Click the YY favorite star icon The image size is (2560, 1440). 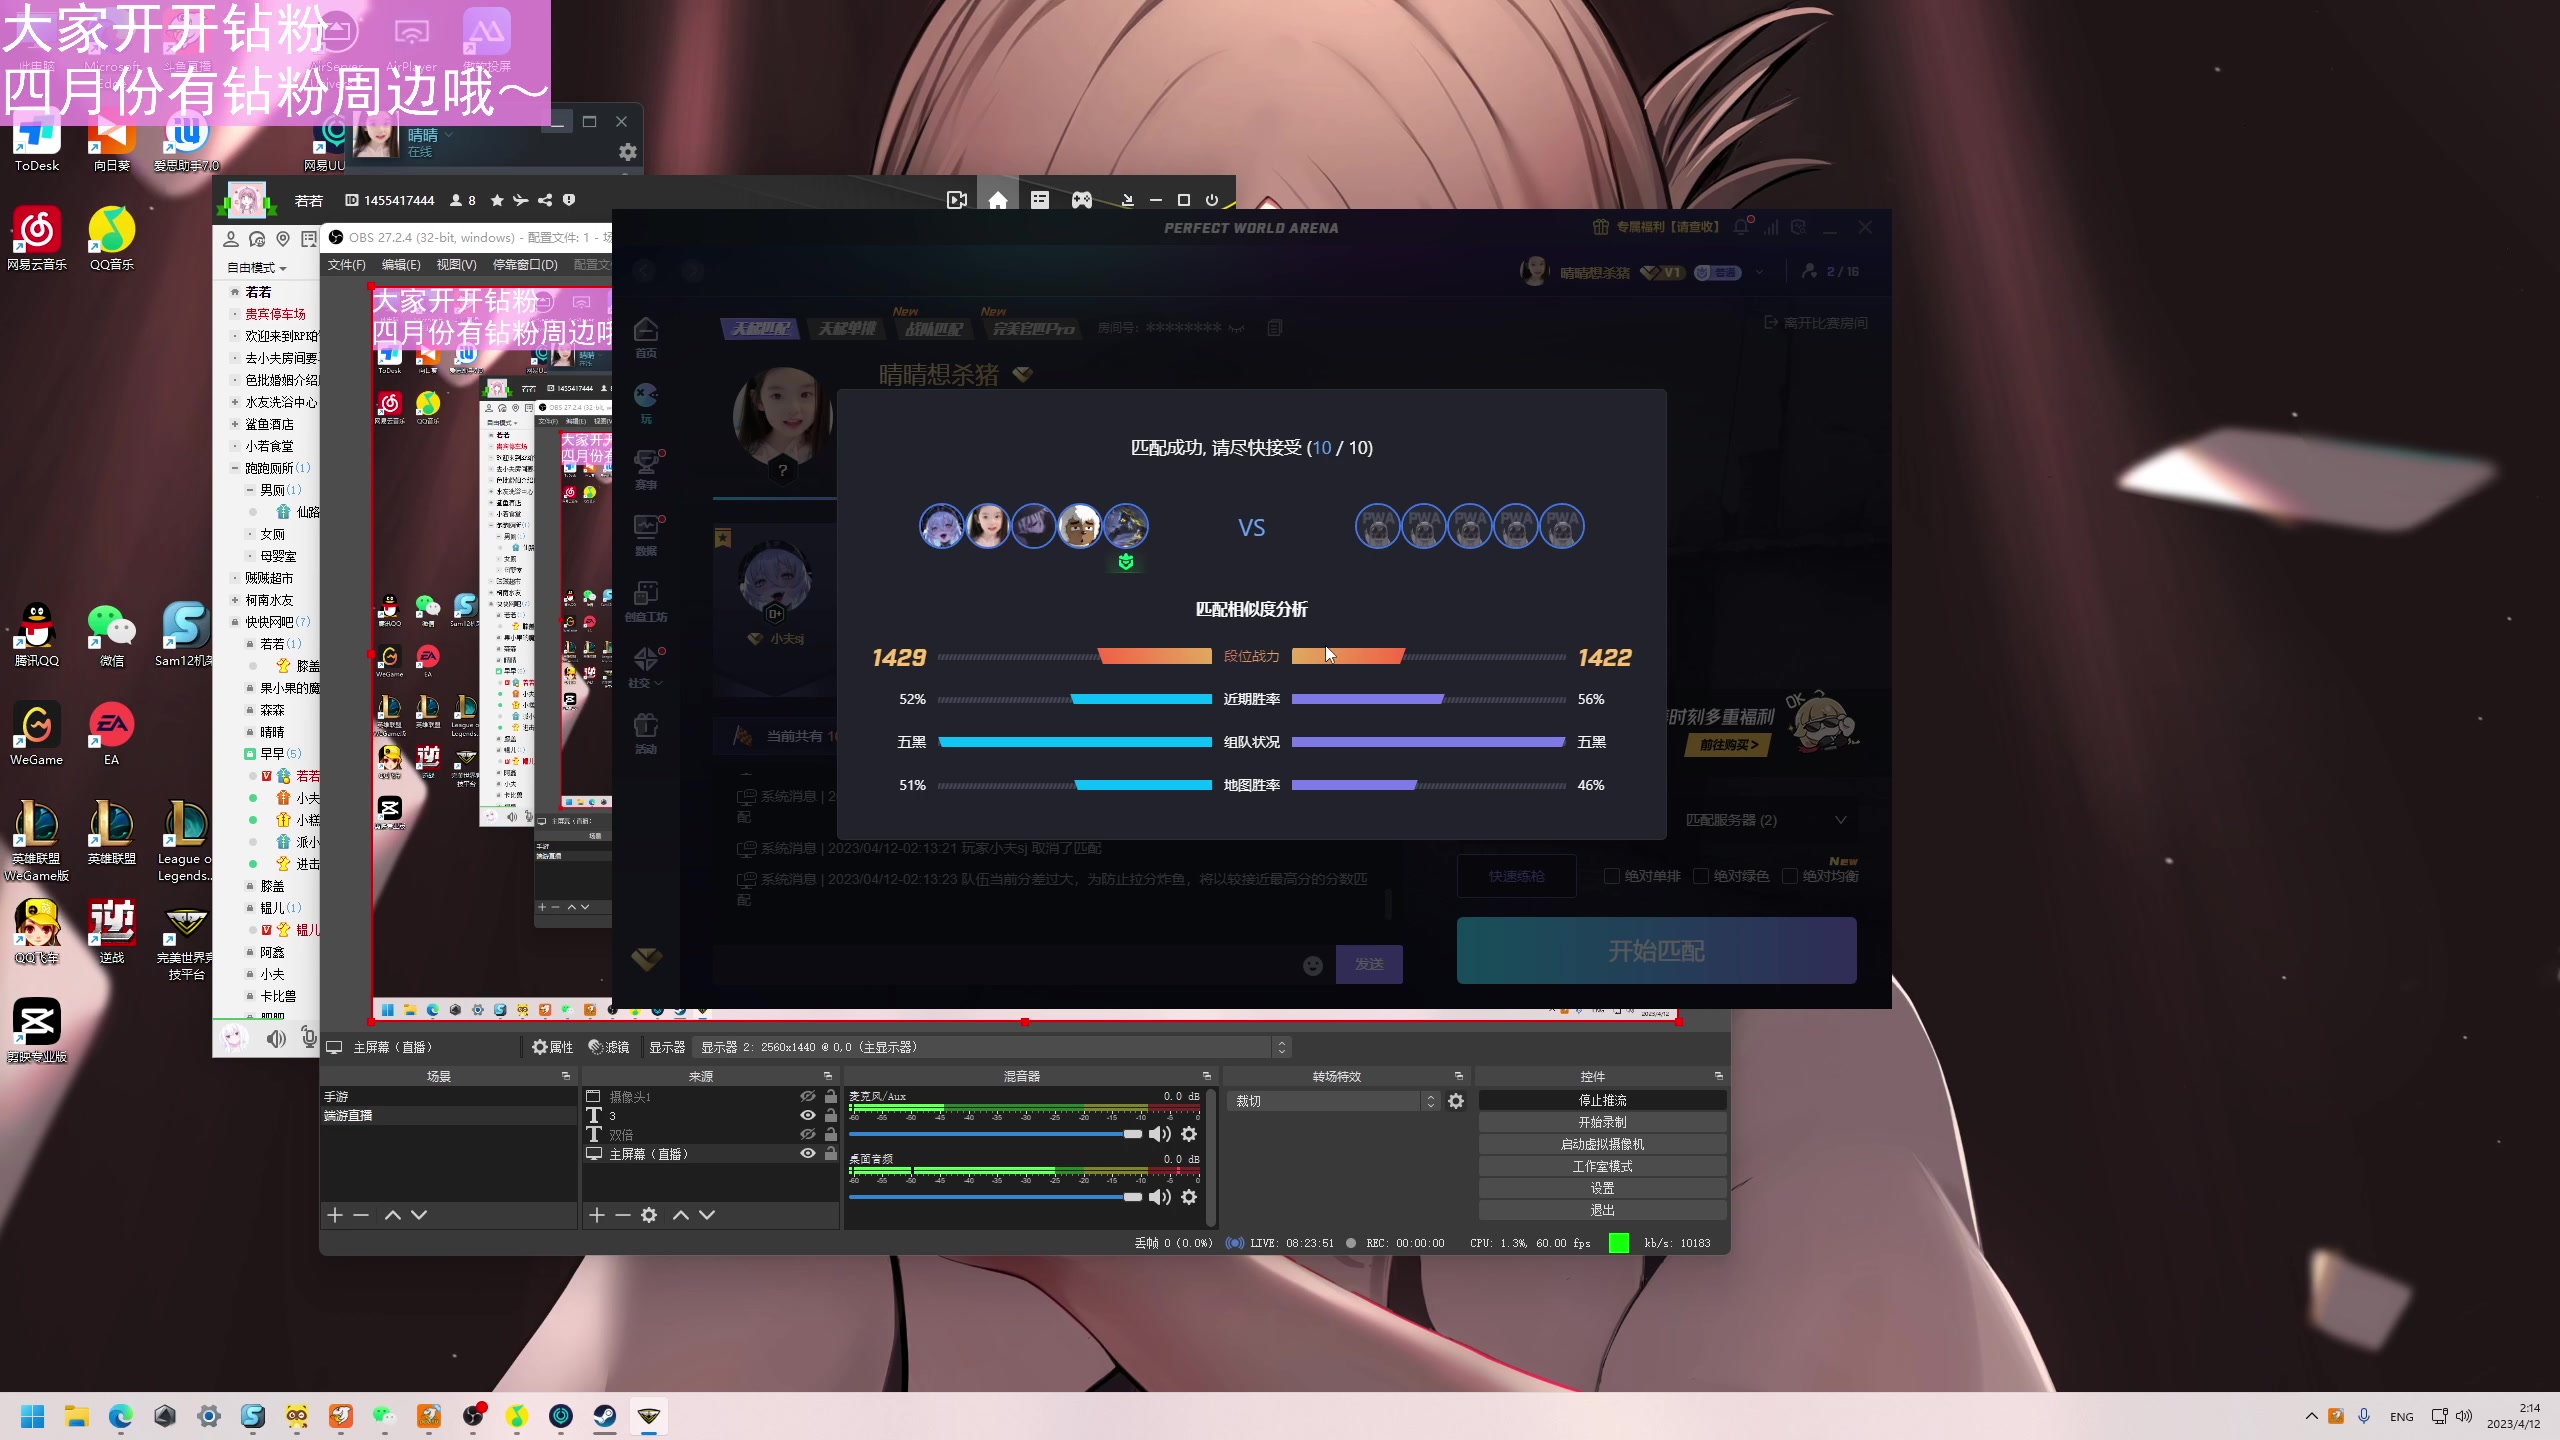coord(497,200)
